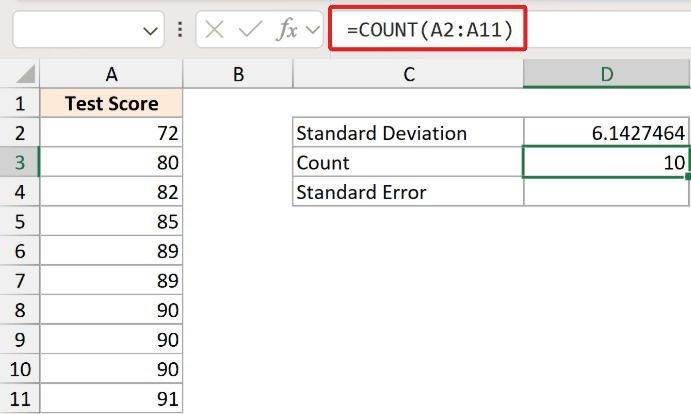Screen dimensions: 691x414
Task: Select column A header
Action: [111, 74]
